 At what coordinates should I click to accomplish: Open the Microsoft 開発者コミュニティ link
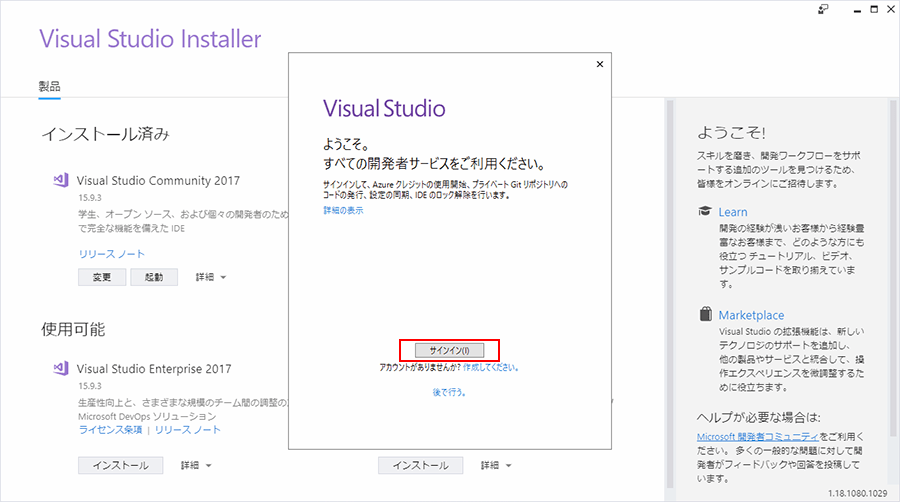(758, 437)
